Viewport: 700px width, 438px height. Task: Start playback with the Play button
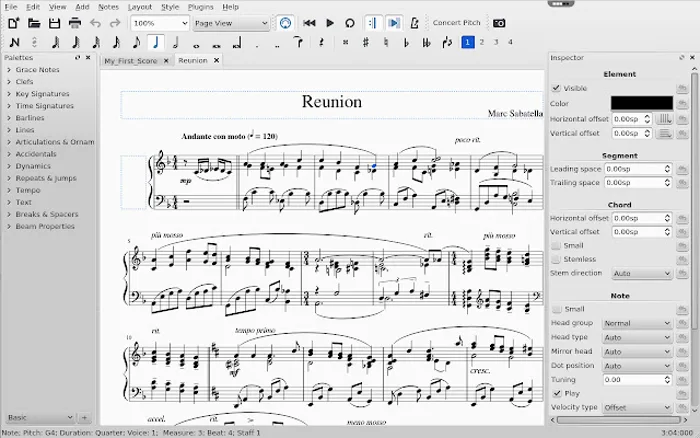click(330, 23)
